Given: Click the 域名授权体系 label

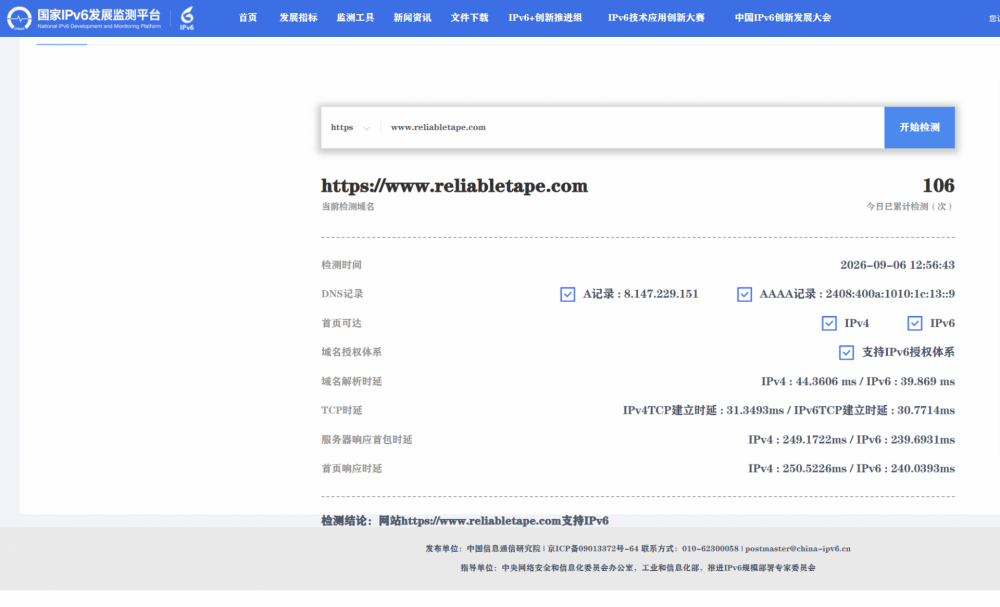Looking at the screenshot, I should tap(351, 352).
